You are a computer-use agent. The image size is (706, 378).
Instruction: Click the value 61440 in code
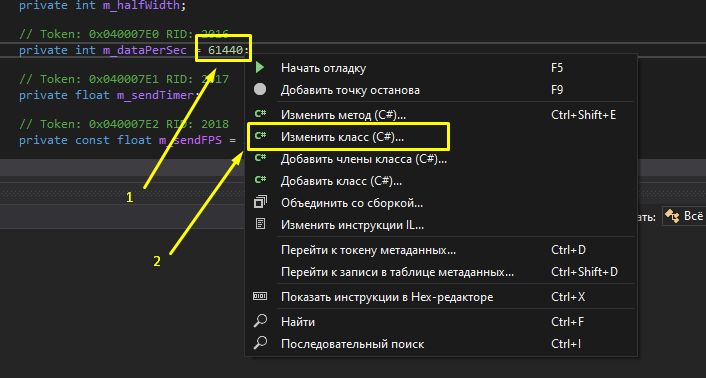(226, 50)
